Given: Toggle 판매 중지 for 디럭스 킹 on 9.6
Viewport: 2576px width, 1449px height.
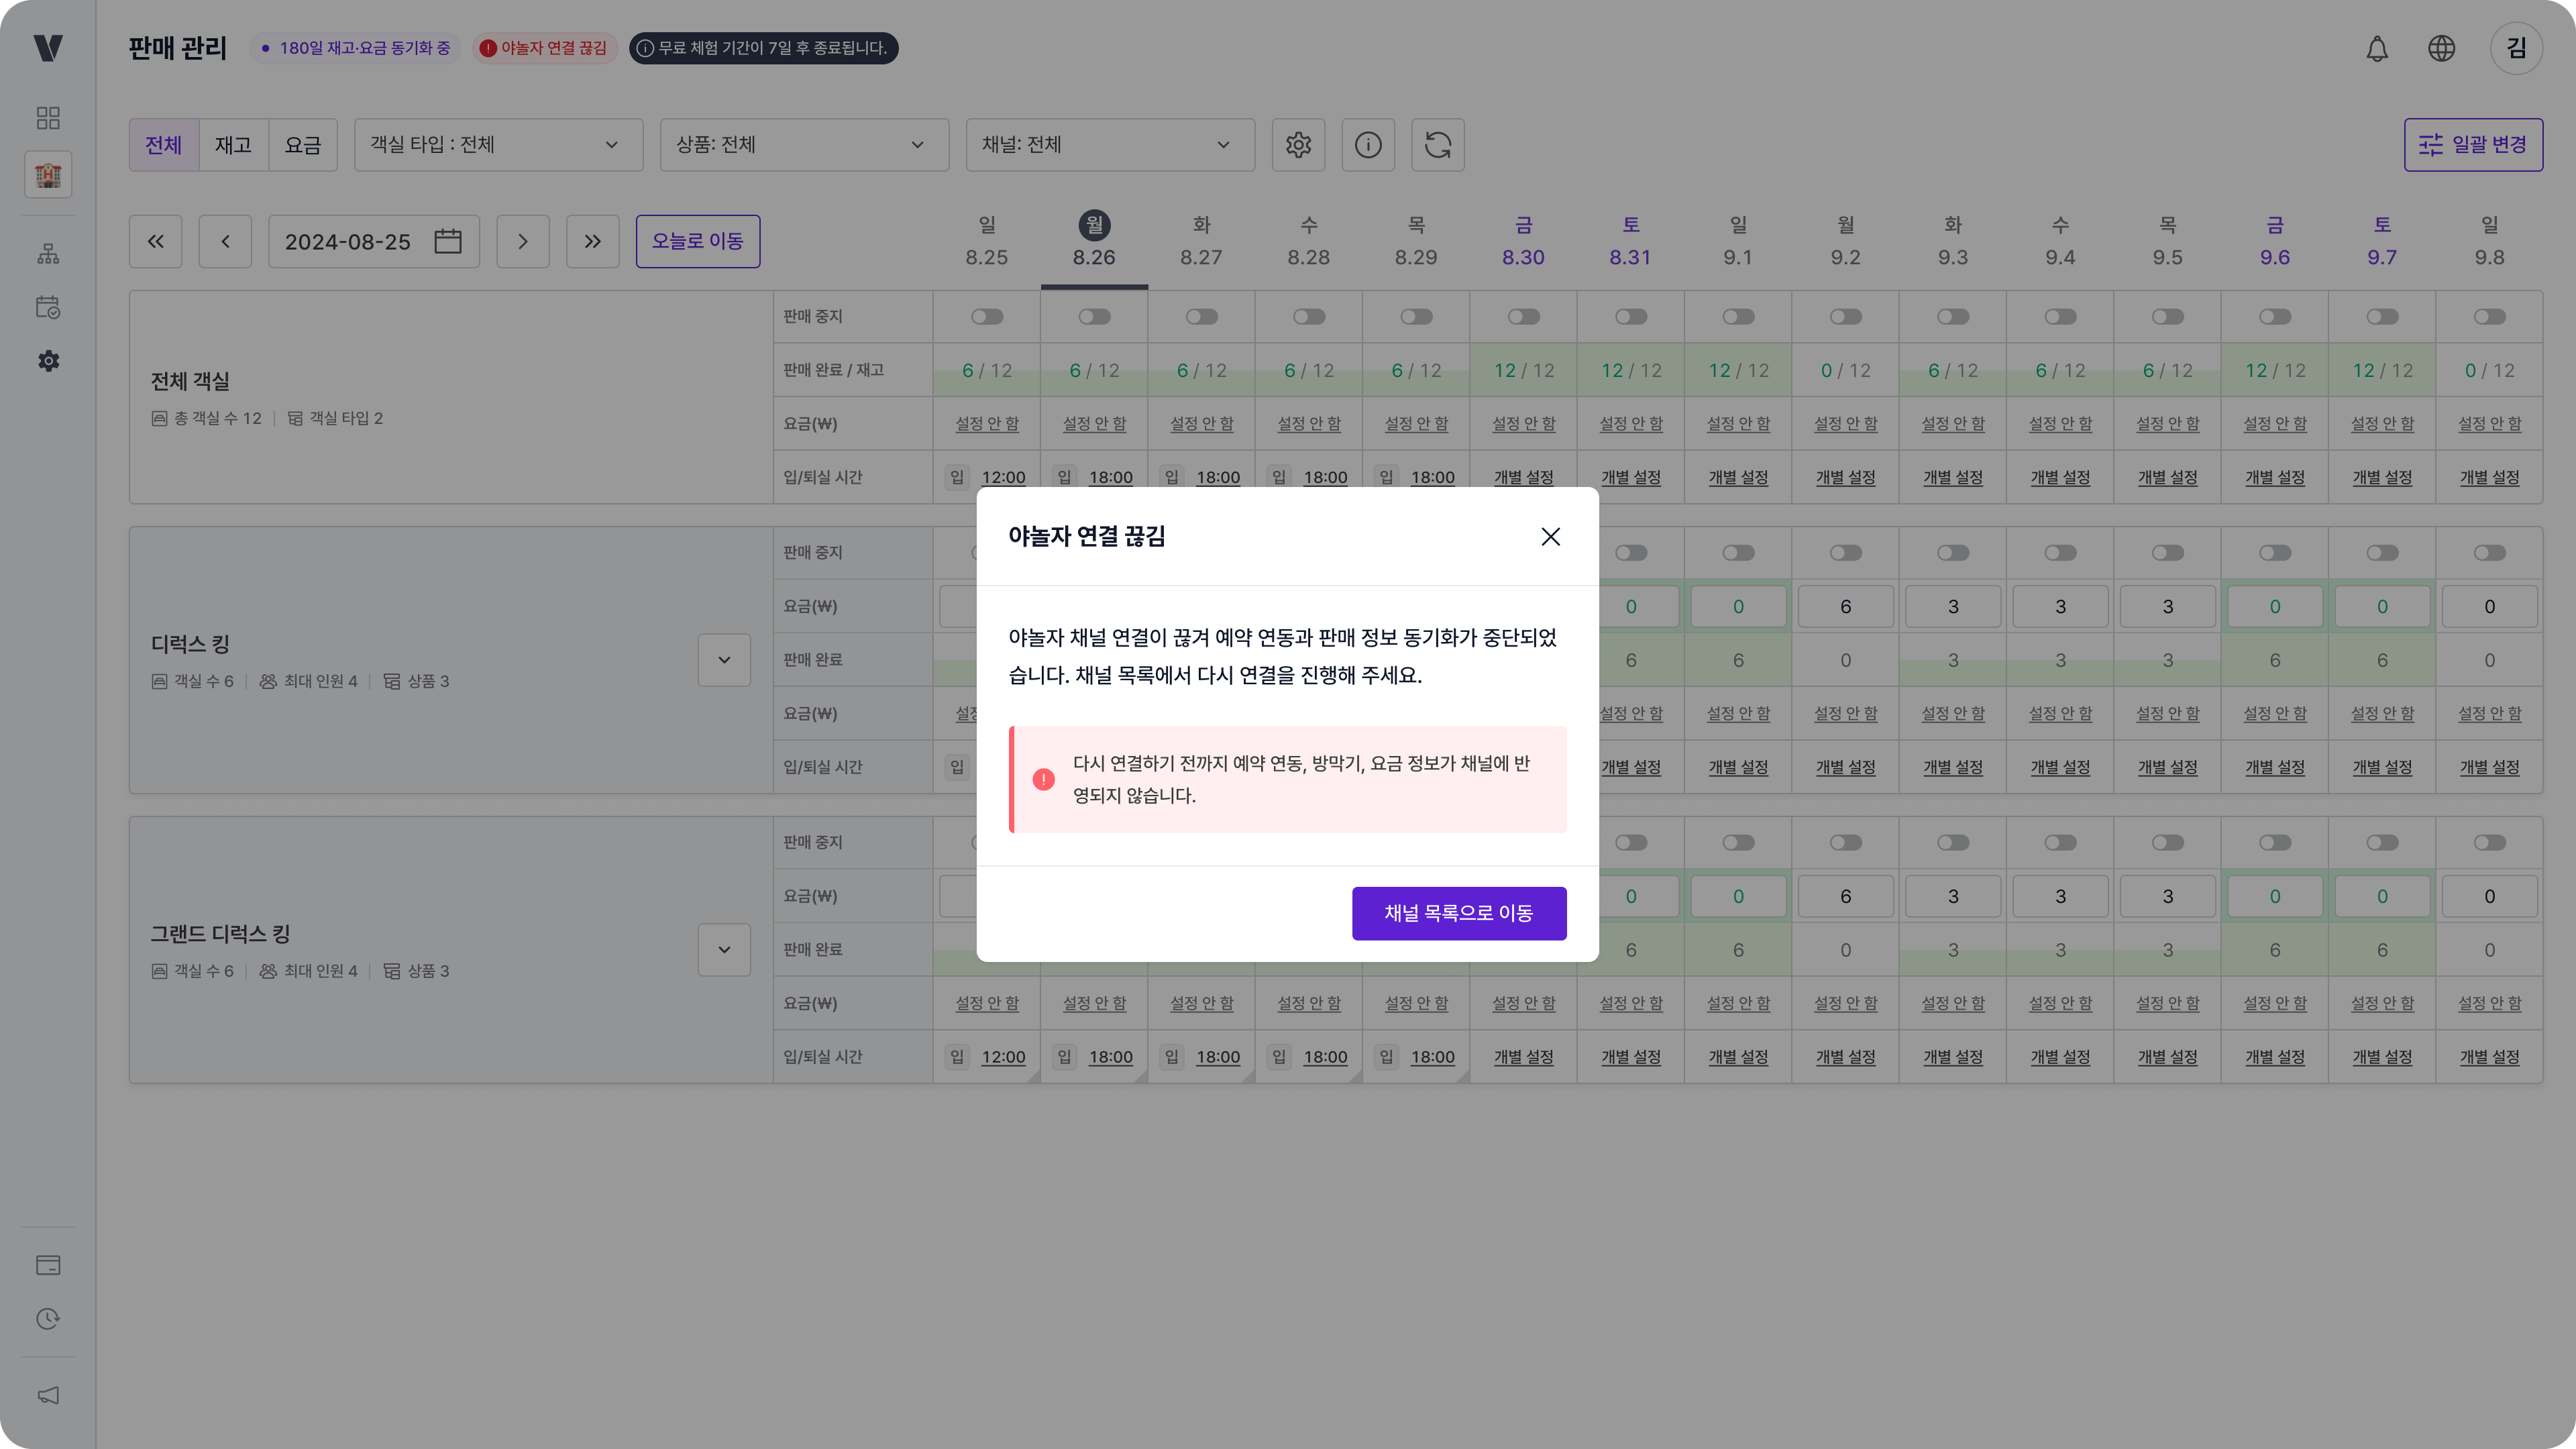Looking at the screenshot, I should coord(2275,553).
